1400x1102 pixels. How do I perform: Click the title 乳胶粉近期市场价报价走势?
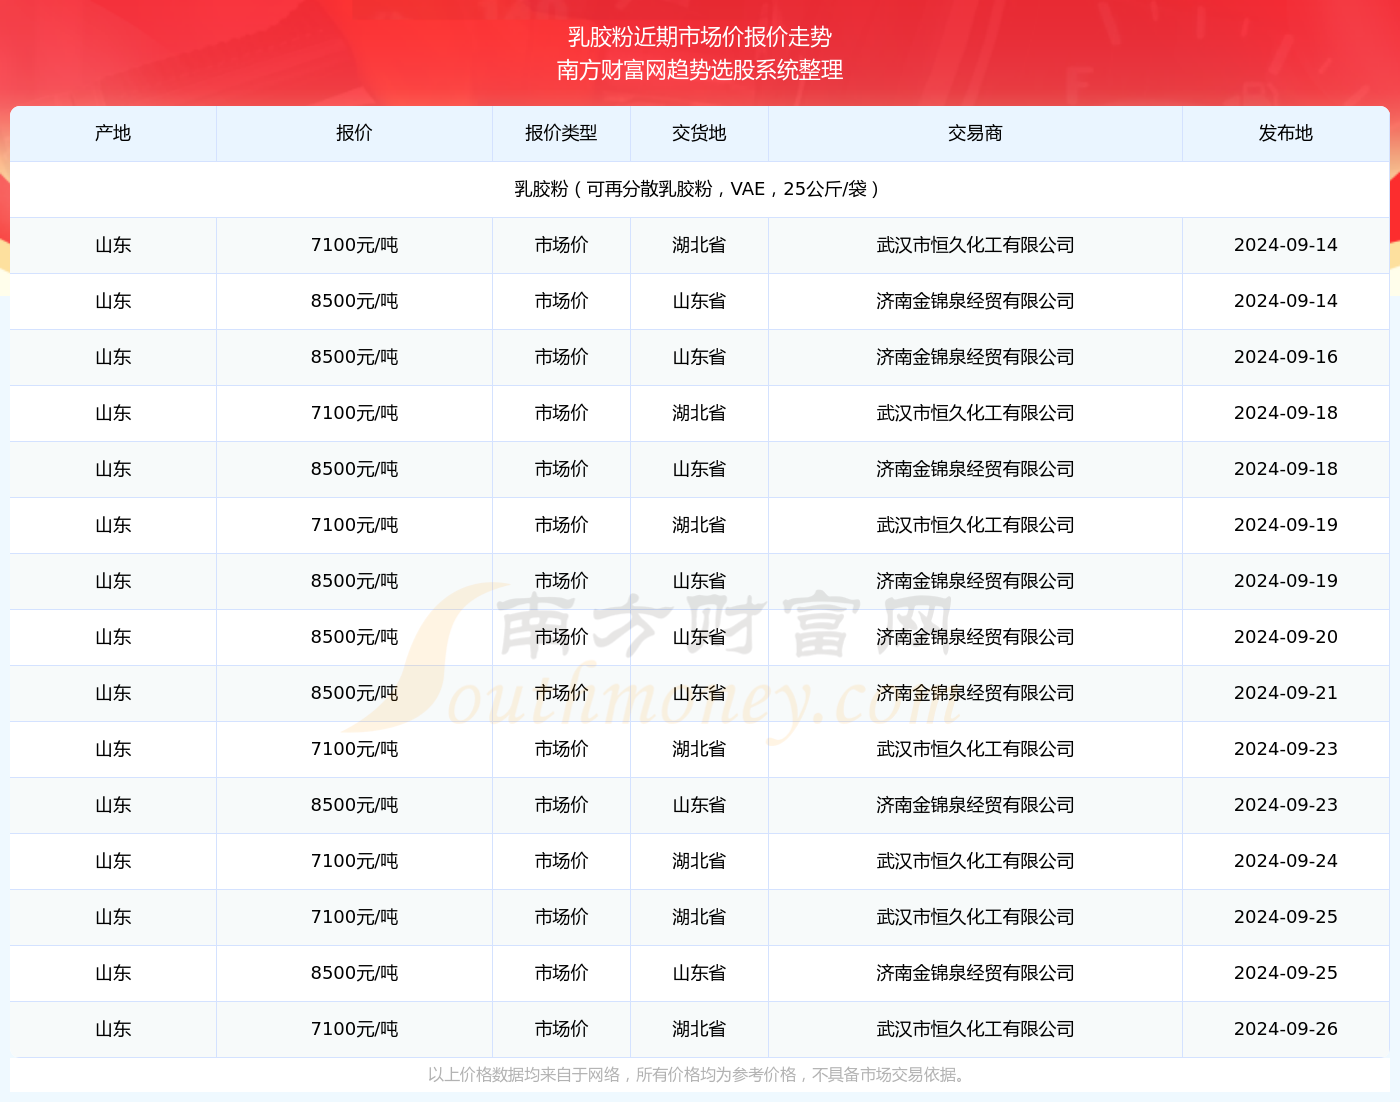coord(700,37)
